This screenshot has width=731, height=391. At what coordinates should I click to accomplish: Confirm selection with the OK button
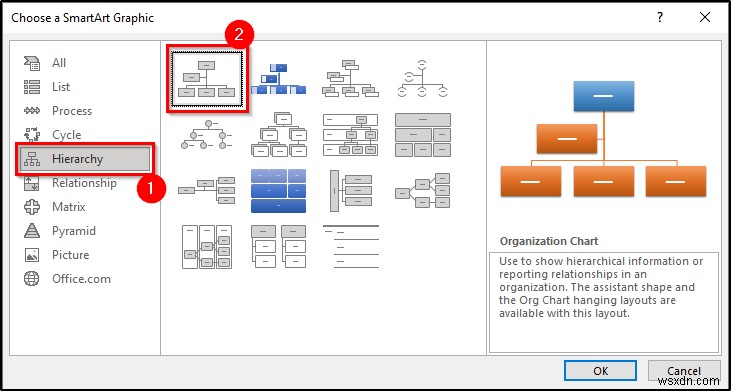click(600, 371)
